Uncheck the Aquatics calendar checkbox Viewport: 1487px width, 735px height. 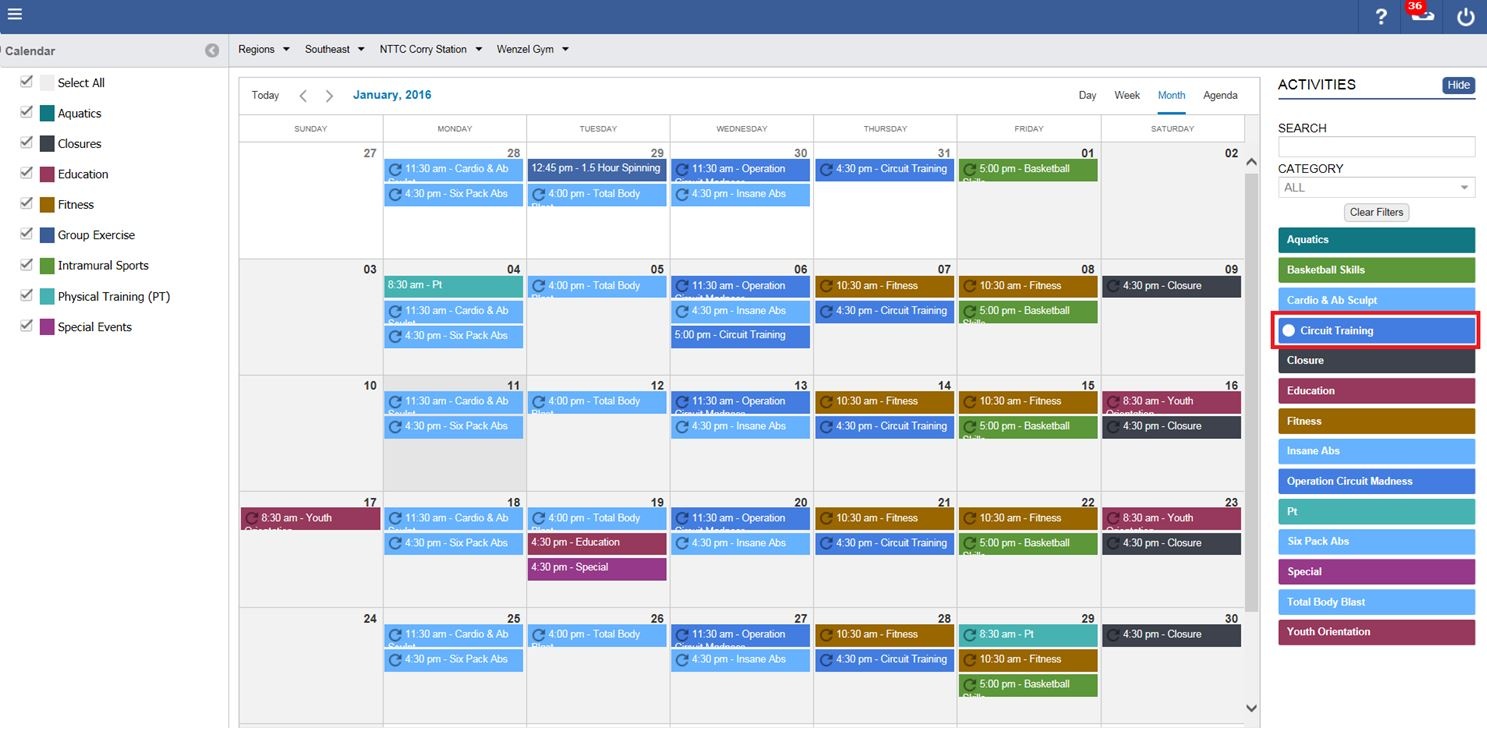[x=27, y=113]
